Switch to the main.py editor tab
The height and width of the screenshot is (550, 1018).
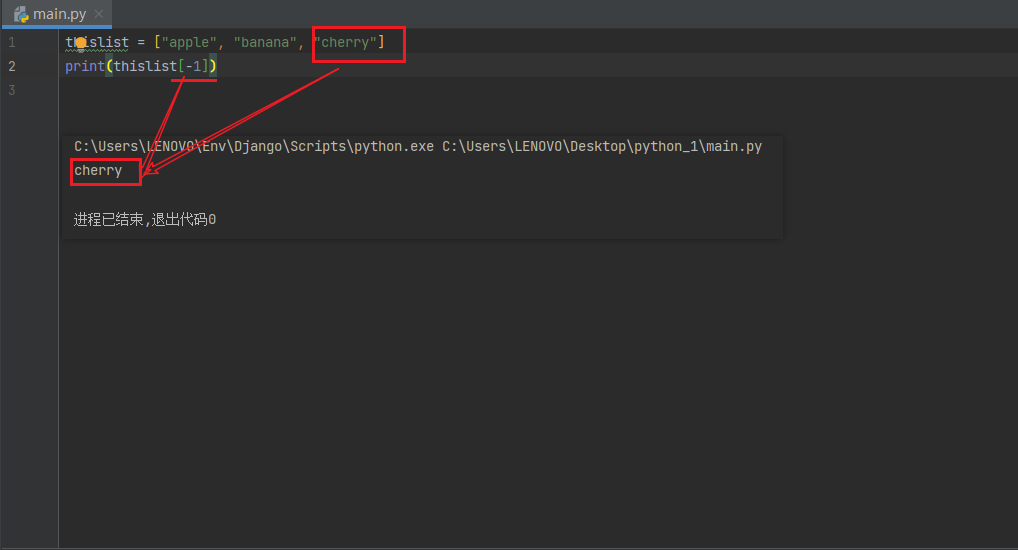click(x=57, y=14)
